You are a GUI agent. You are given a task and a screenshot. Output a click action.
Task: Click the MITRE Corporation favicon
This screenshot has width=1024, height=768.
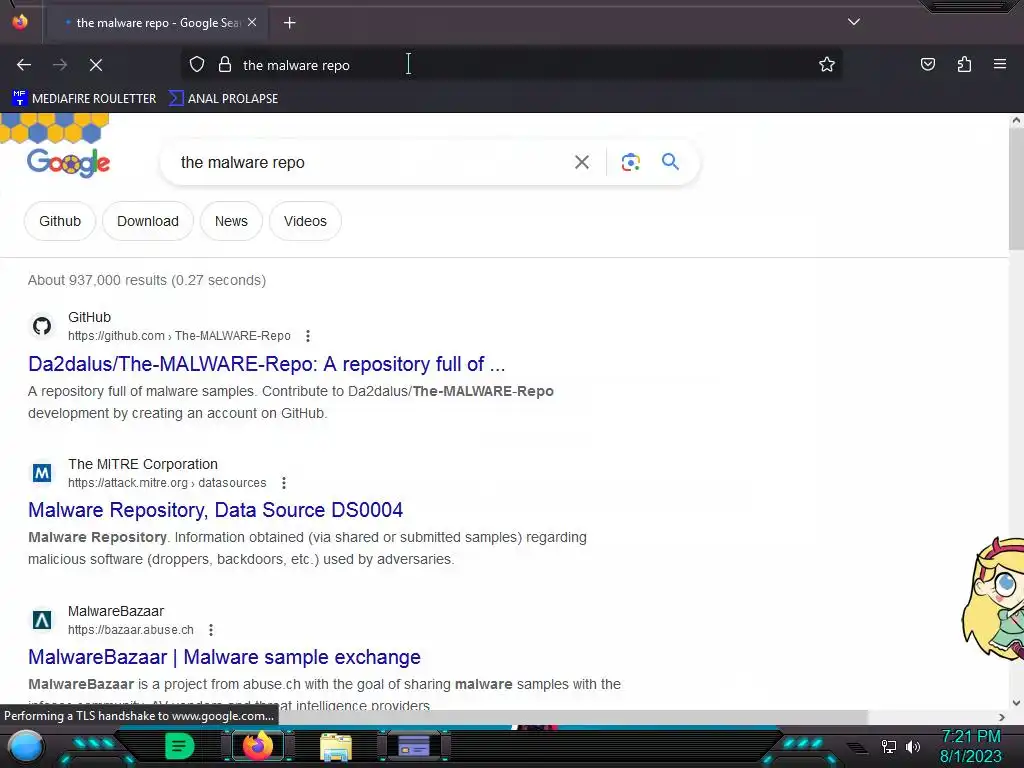point(42,473)
